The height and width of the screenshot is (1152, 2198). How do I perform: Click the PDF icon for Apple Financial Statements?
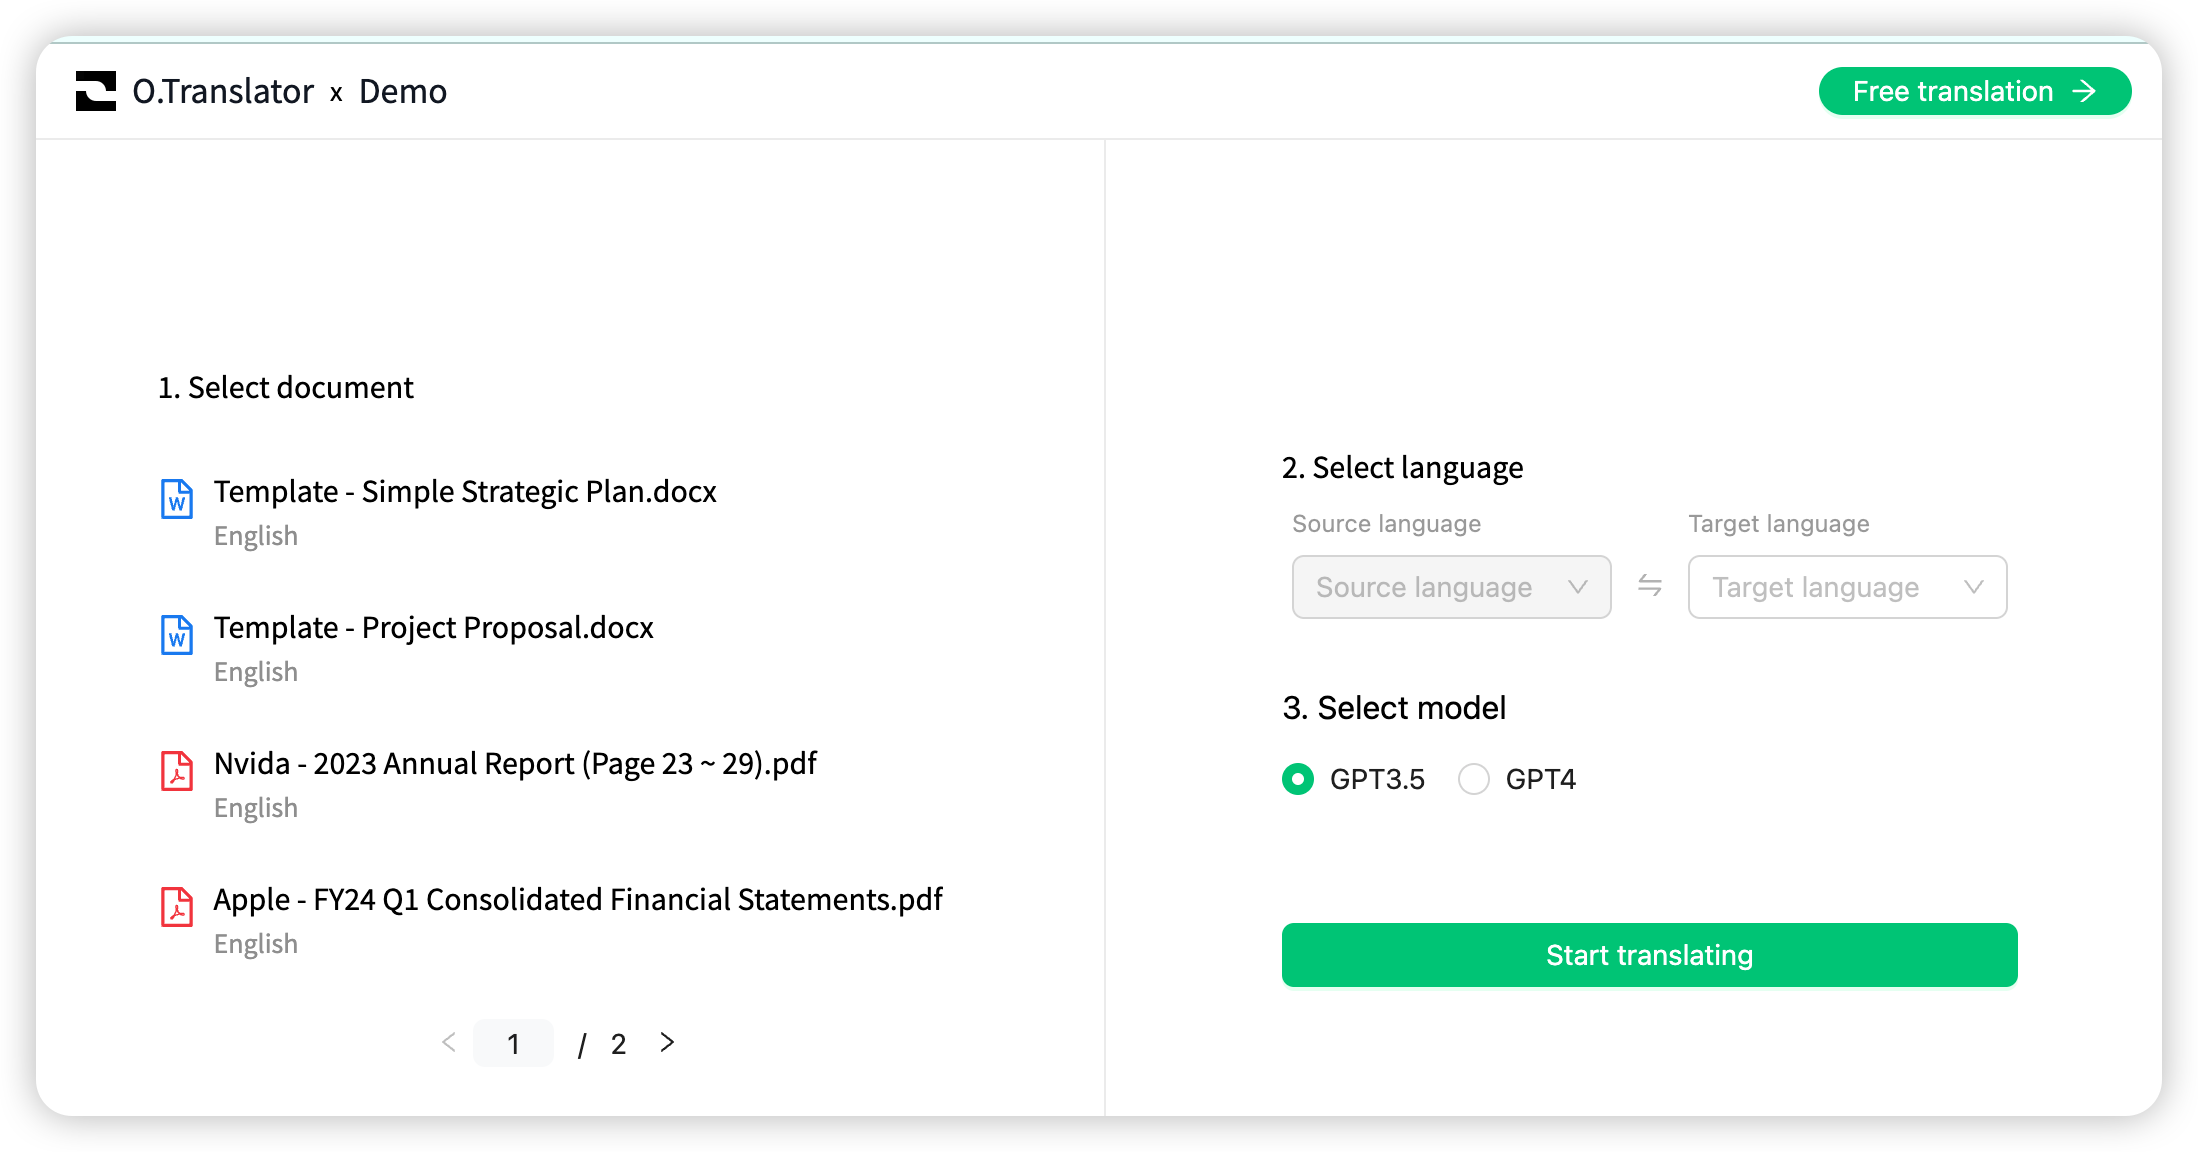pyautogui.click(x=177, y=907)
